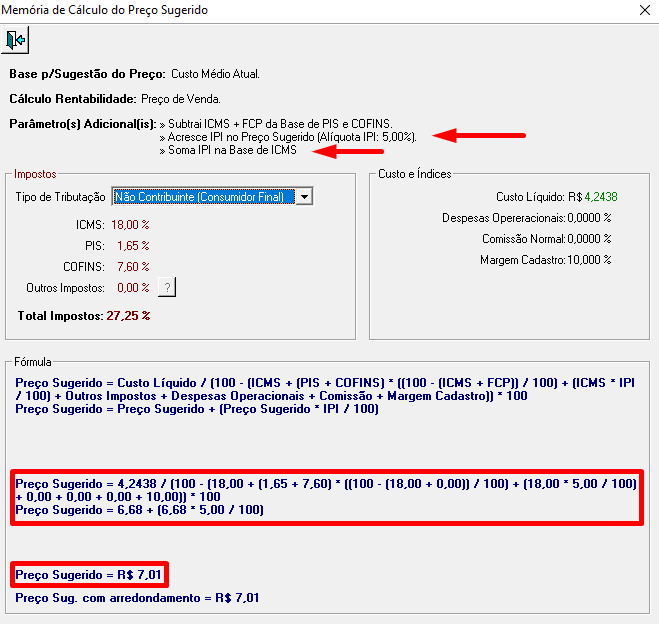
Task: Click 'Subtrai ICMS + FCP da Base' parameter line
Action: 276,124
